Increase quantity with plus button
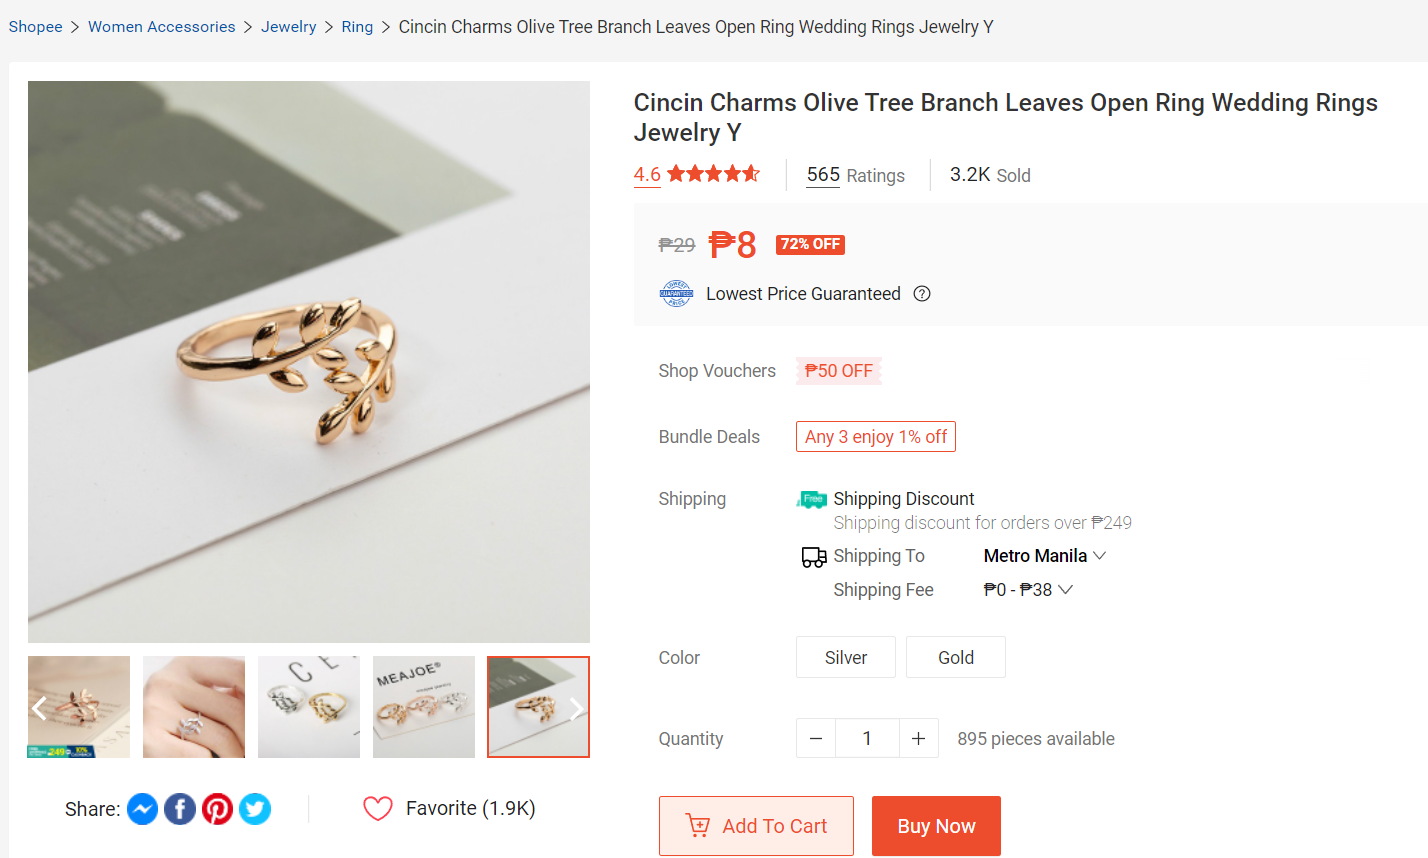 pos(918,739)
